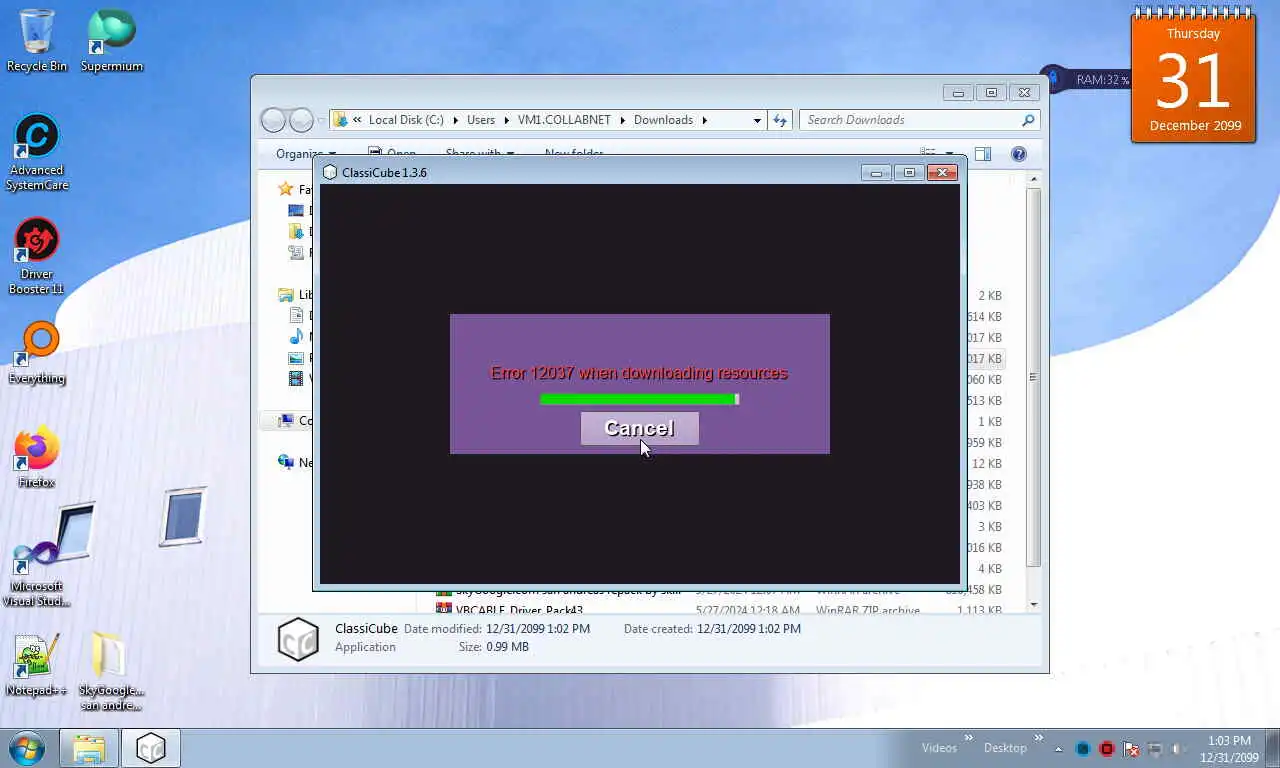The width and height of the screenshot is (1280, 768).
Task: Click the refresh button beside address bar
Action: [781, 120]
